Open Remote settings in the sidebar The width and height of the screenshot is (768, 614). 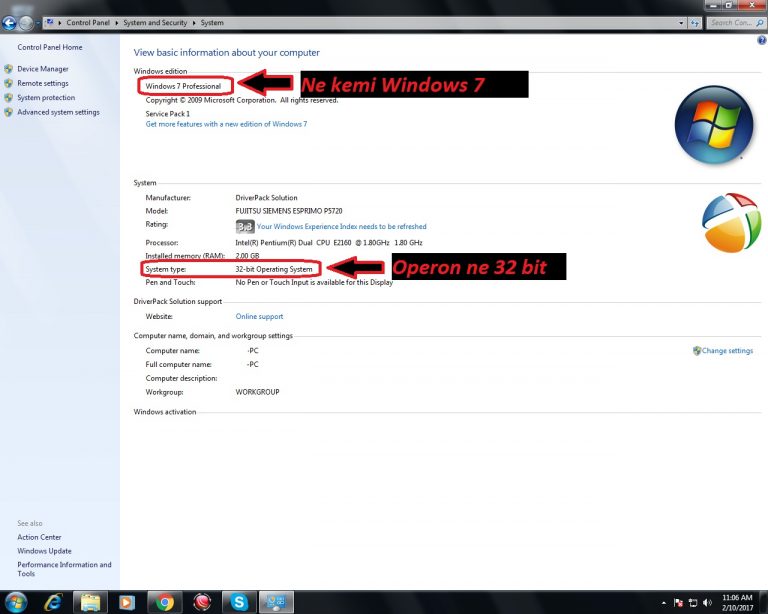43,83
